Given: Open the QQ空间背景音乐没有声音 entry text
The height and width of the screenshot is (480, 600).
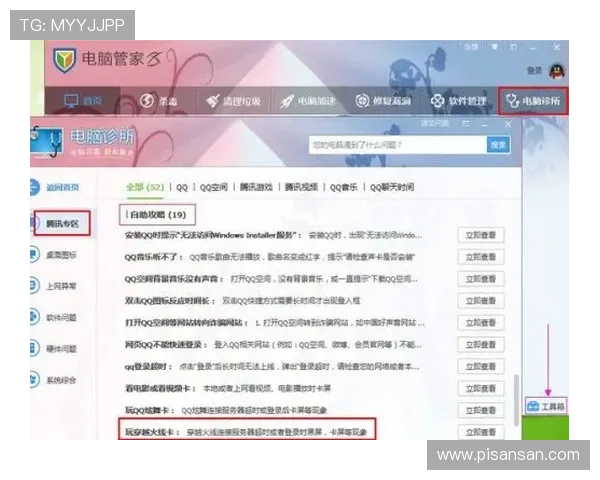Looking at the screenshot, I should [x=271, y=279].
